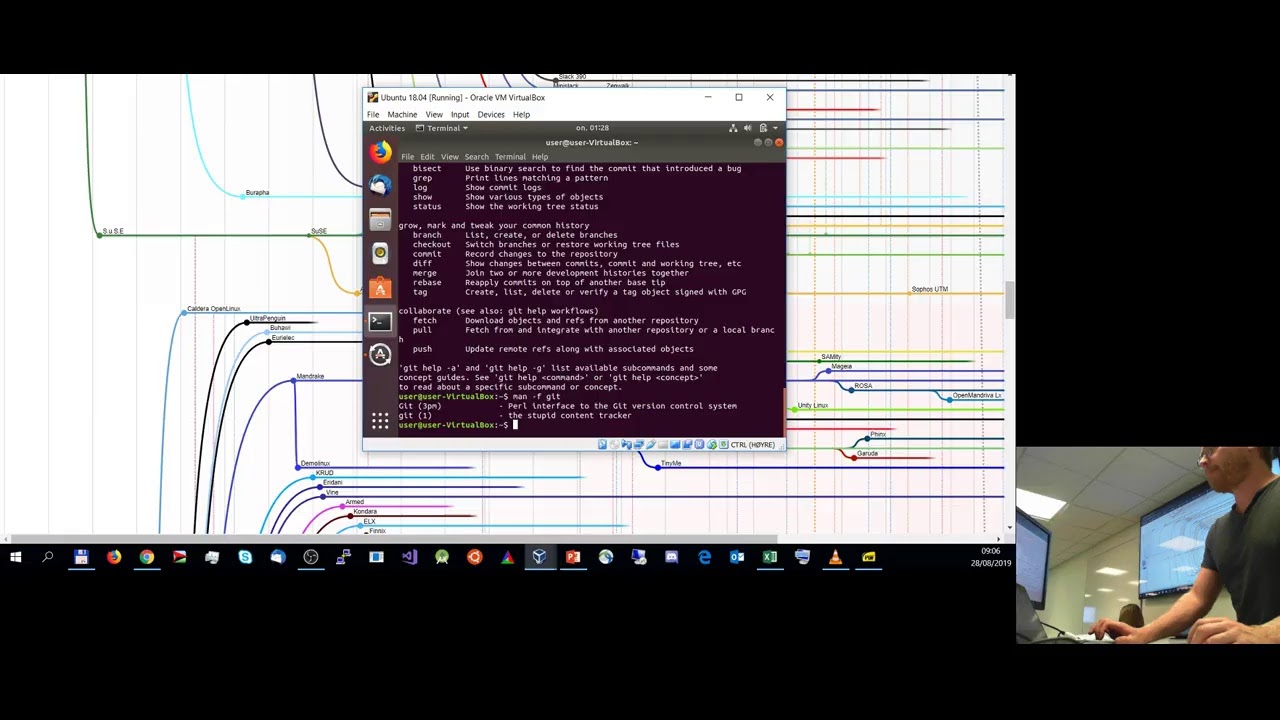This screenshot has height=720, width=1280.
Task: Open Windows search magnifier
Action: click(47, 557)
